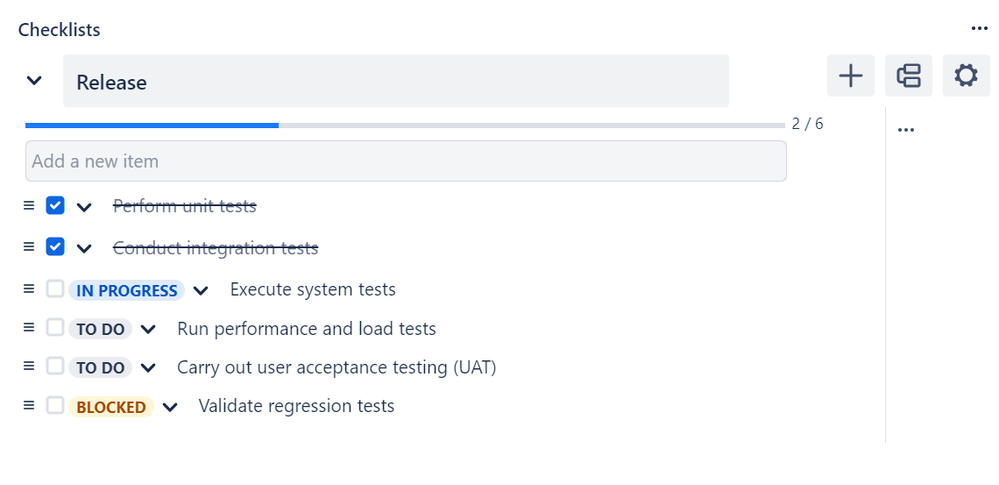Focus the Add a new item field
Viewport: 999px width, 485px height.
tap(405, 161)
